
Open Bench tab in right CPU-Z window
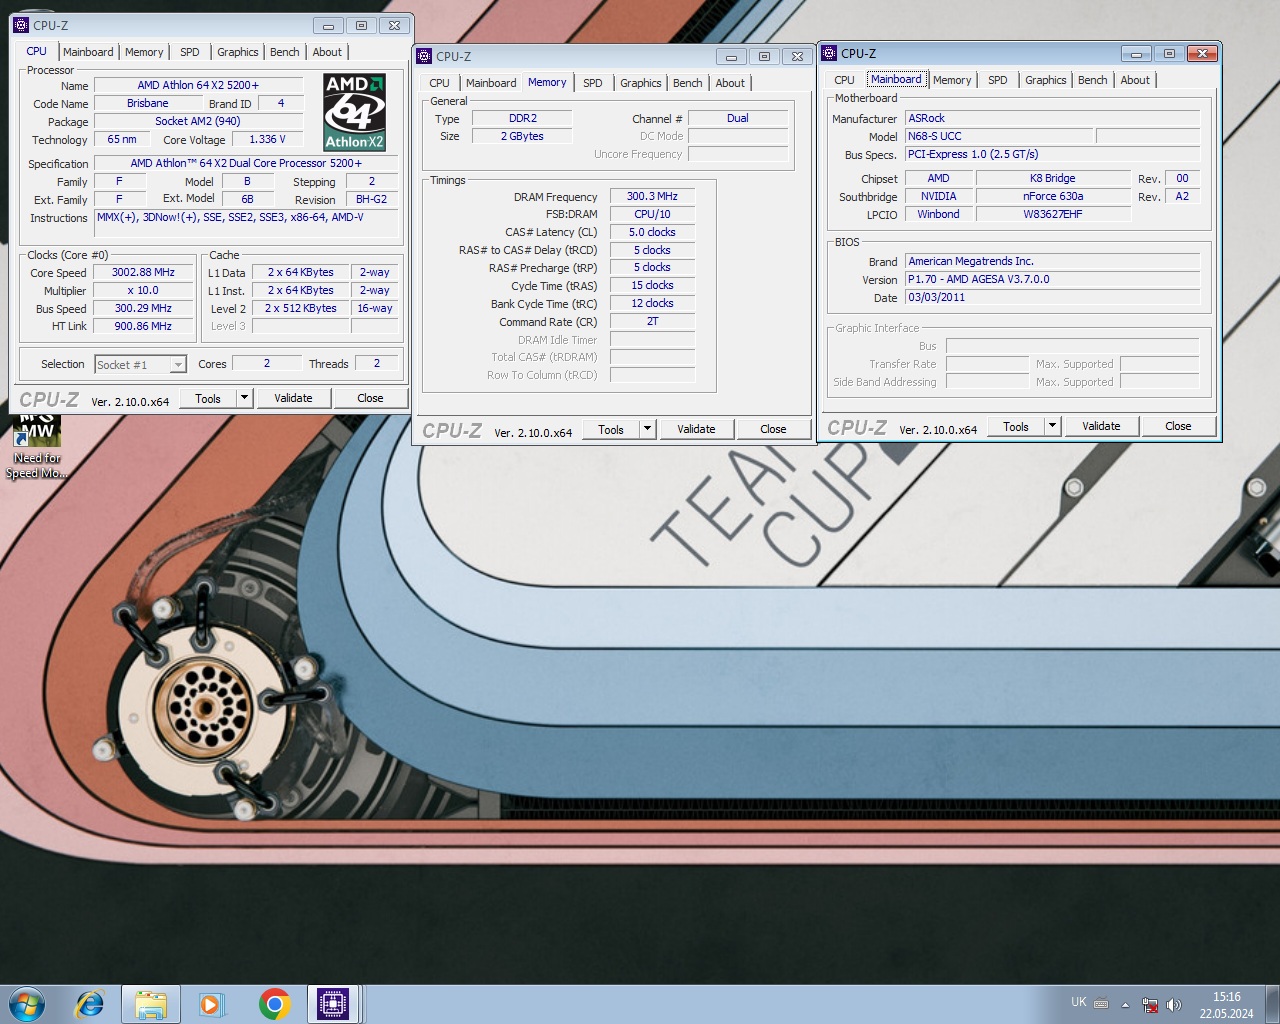1093,80
